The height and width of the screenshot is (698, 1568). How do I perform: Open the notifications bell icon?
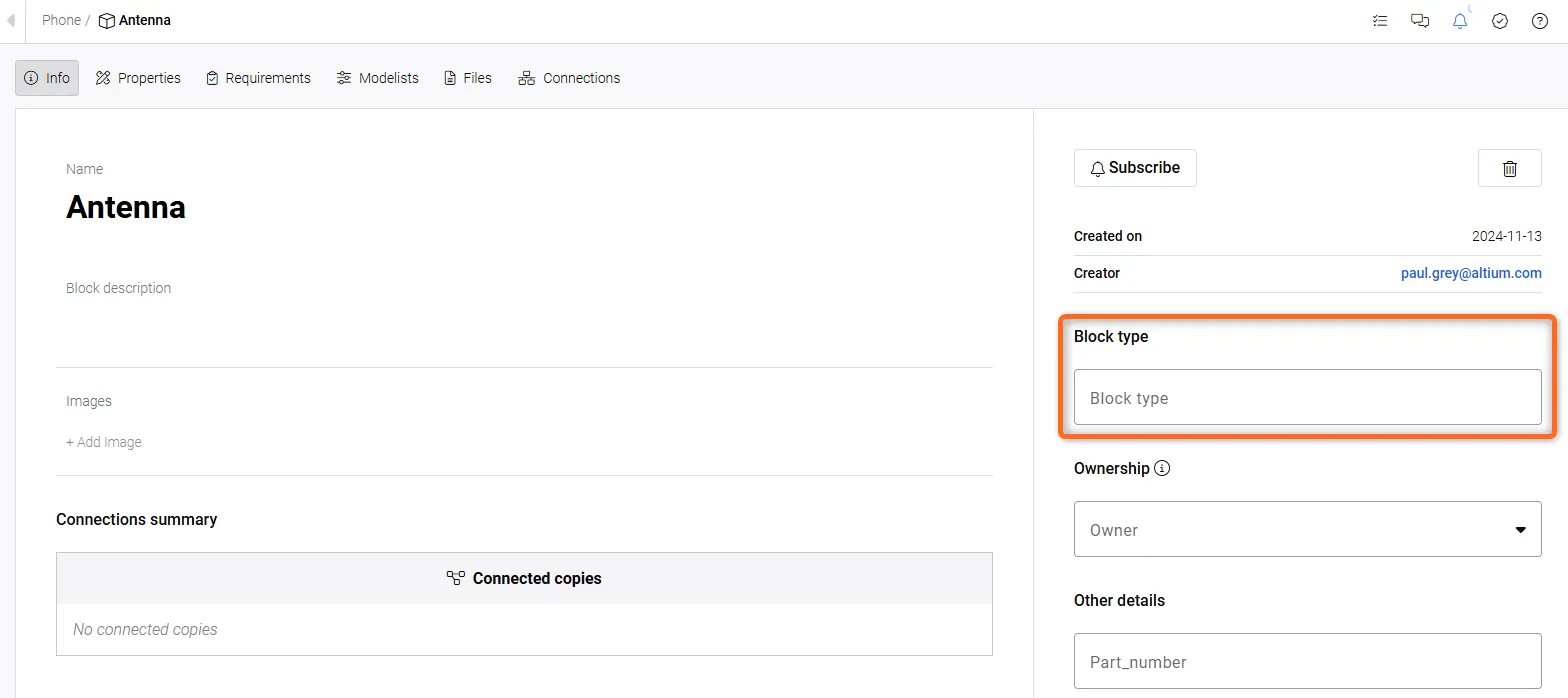(1460, 21)
